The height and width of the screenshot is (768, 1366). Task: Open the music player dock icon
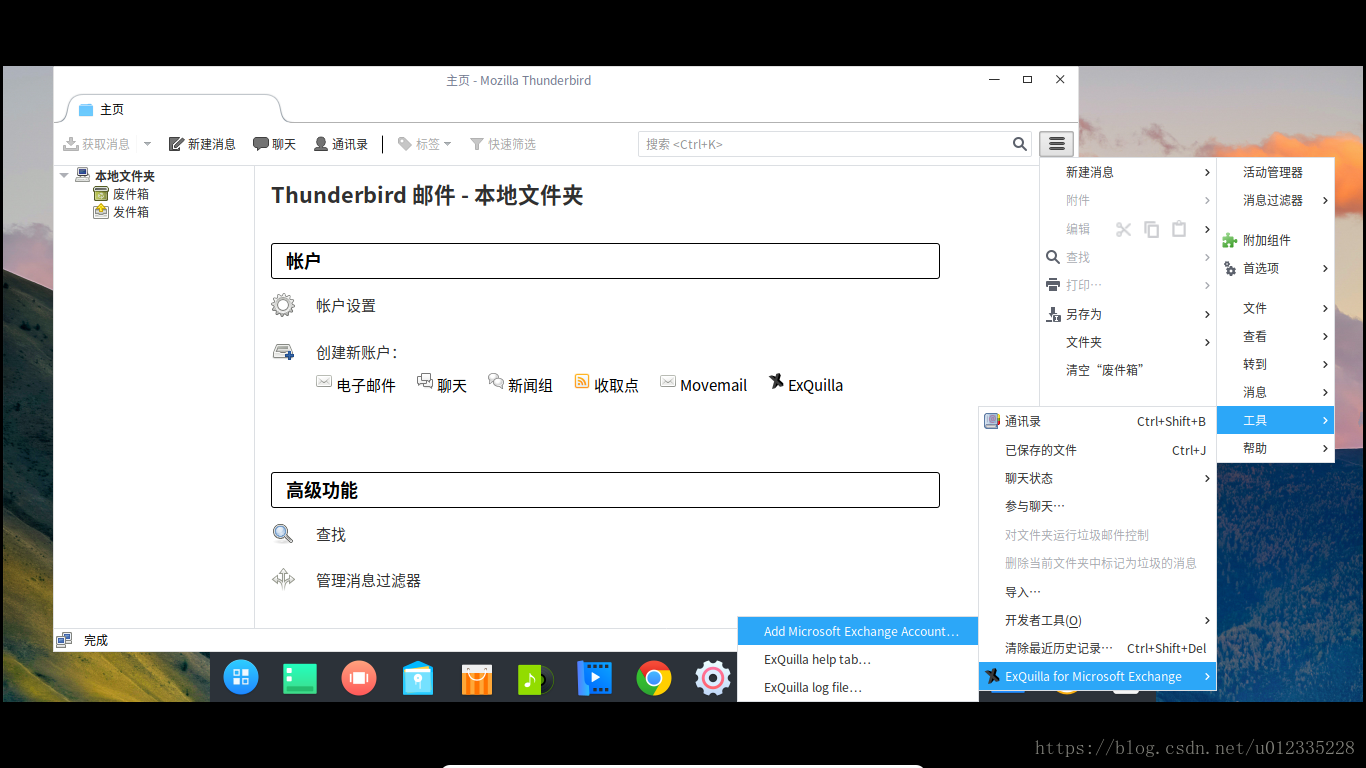(x=535, y=679)
